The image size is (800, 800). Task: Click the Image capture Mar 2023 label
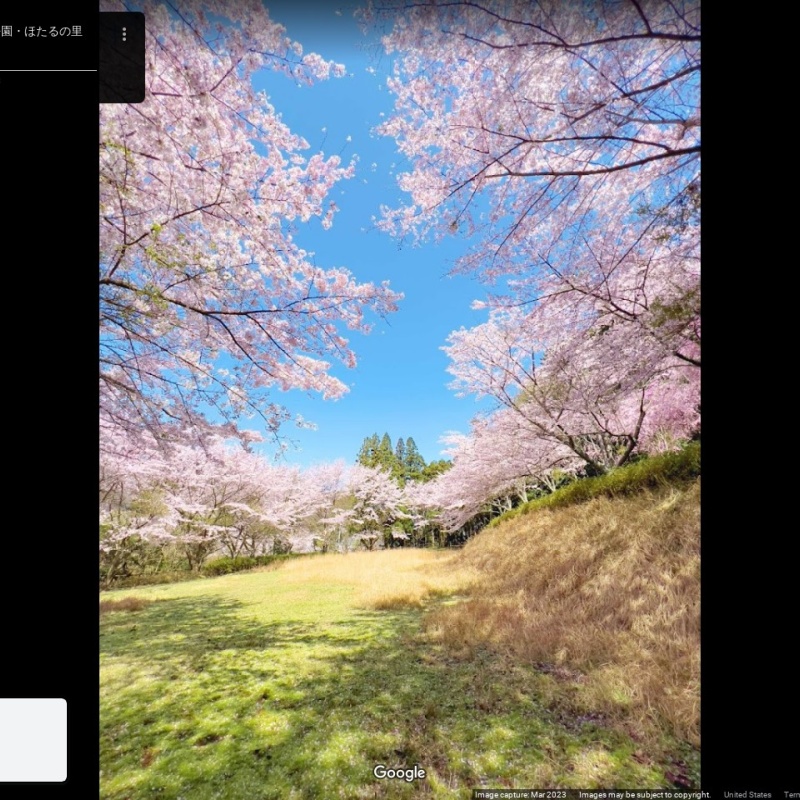[520, 795]
